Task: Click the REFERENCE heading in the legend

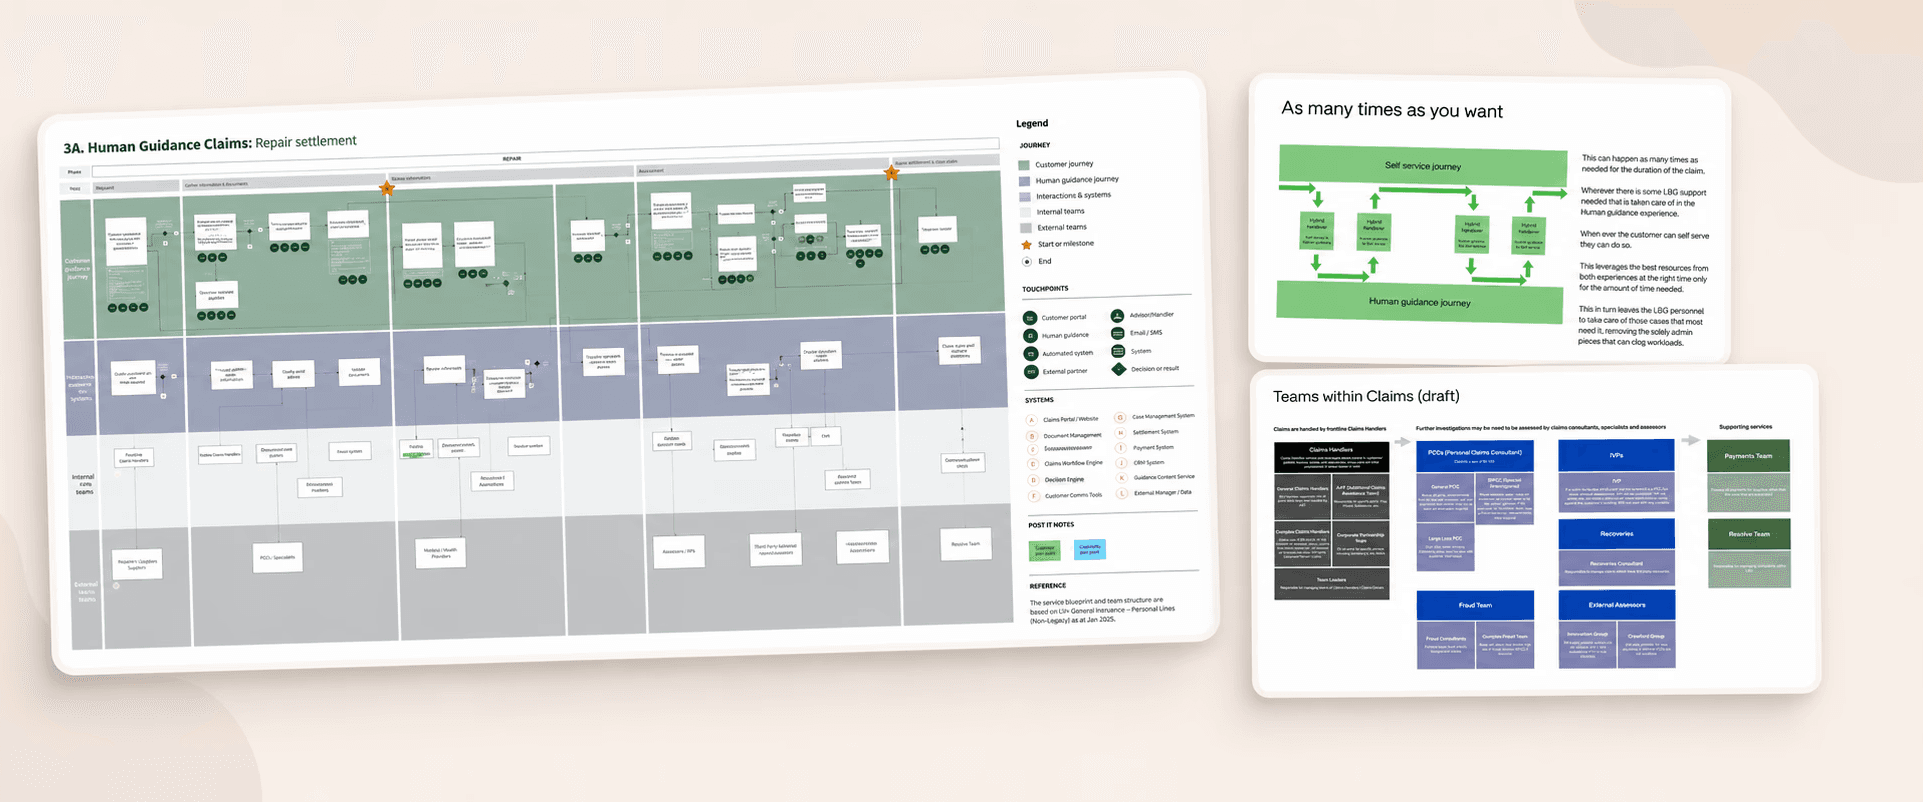Action: point(1048,586)
